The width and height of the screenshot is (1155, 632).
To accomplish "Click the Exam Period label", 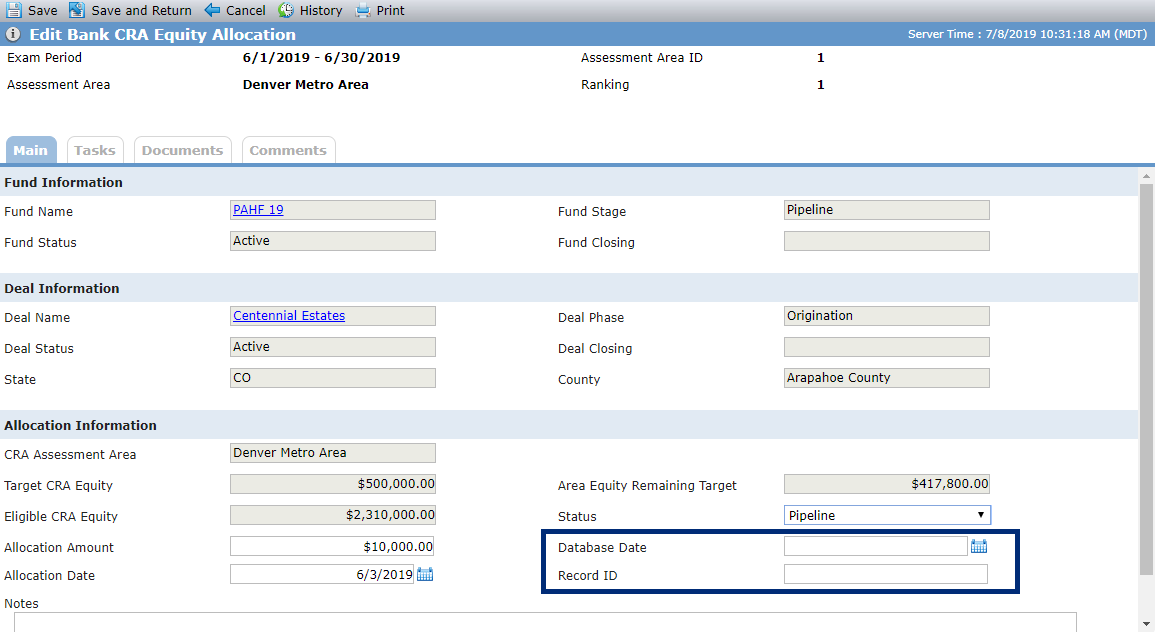I will [44, 57].
